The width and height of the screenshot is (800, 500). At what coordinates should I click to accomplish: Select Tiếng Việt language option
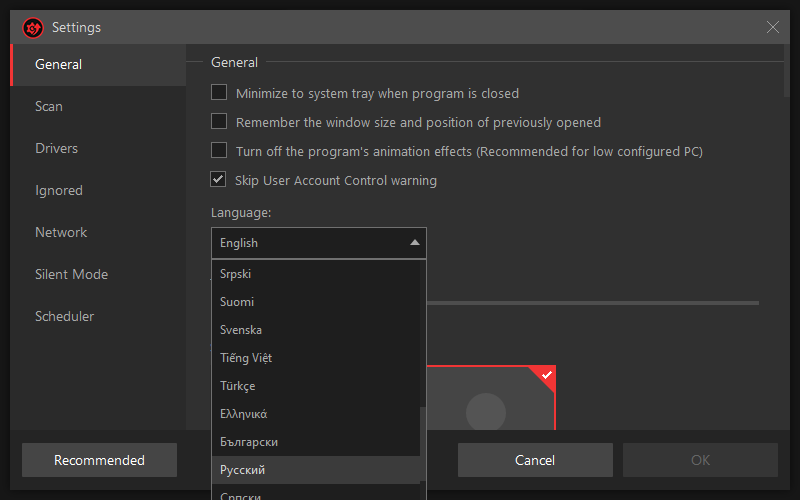coord(316,358)
